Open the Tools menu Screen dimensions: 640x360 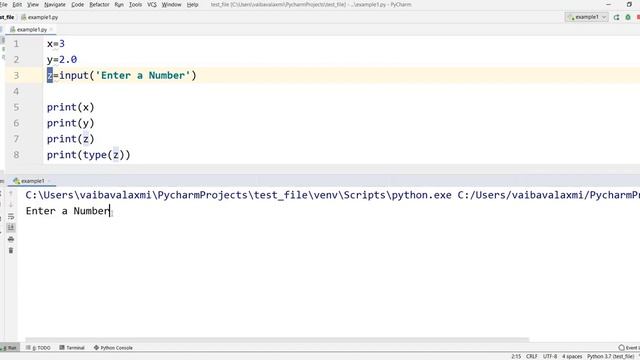point(135,4)
